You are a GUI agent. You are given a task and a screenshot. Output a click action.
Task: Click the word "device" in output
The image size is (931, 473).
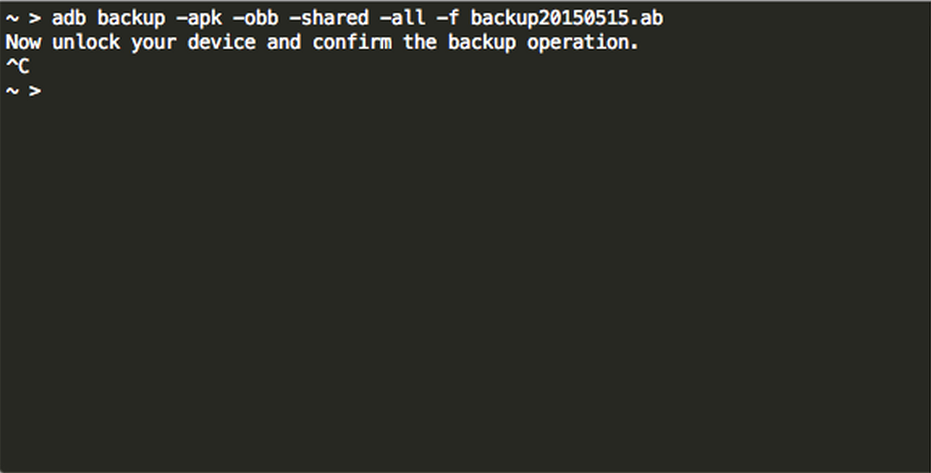224,43
